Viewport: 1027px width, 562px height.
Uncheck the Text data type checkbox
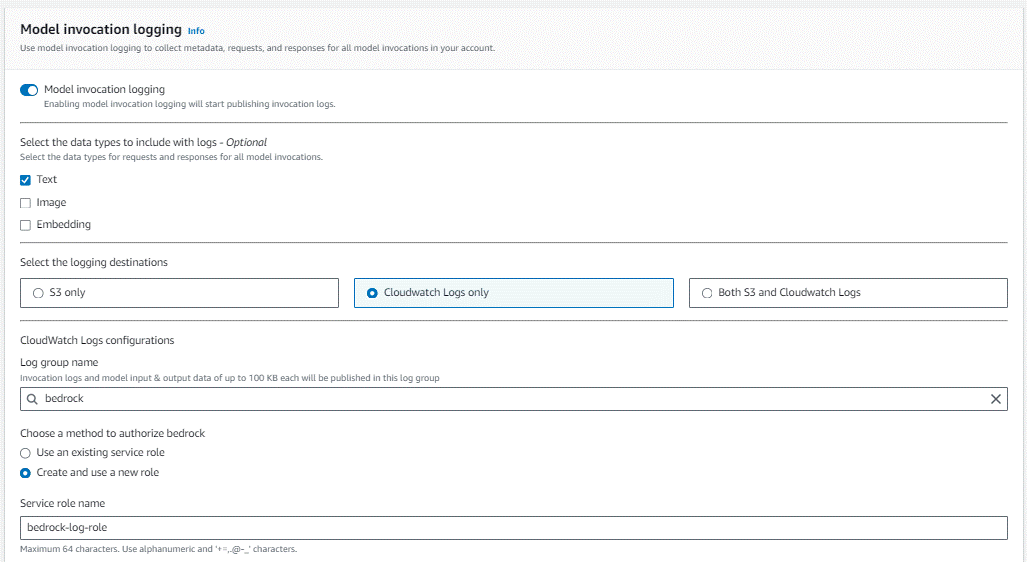pos(26,181)
